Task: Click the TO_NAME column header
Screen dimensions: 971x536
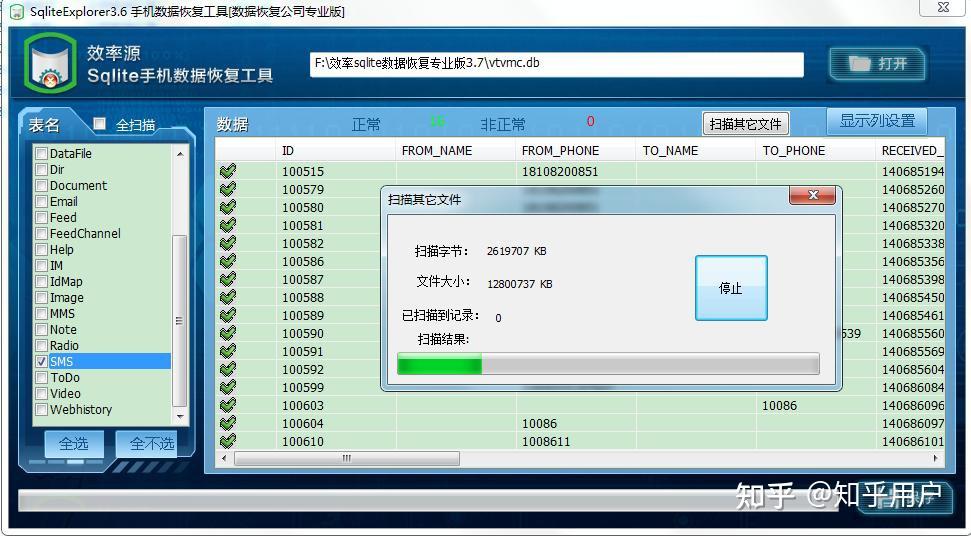Action: pyautogui.click(x=695, y=150)
